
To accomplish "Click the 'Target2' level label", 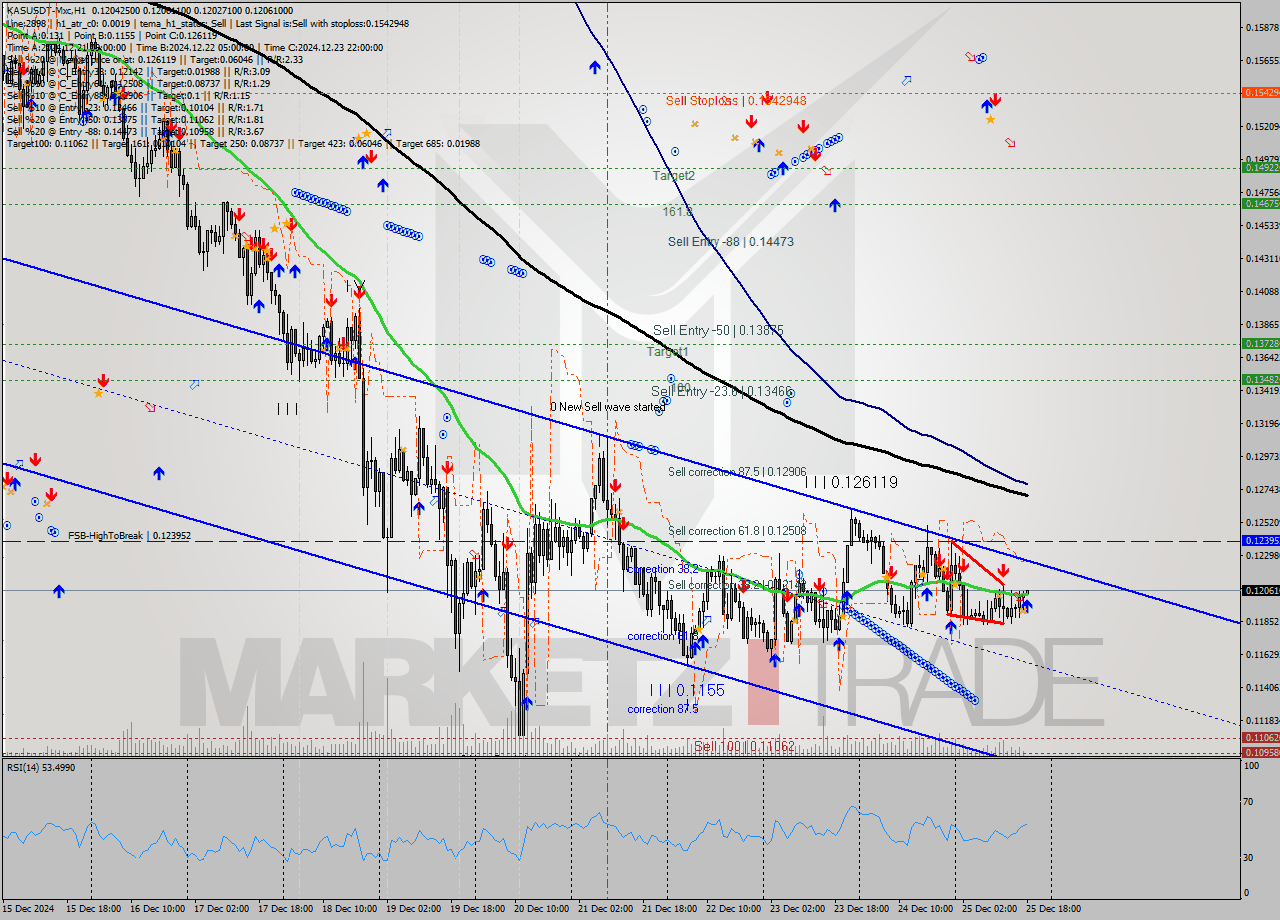I will coord(673,176).
